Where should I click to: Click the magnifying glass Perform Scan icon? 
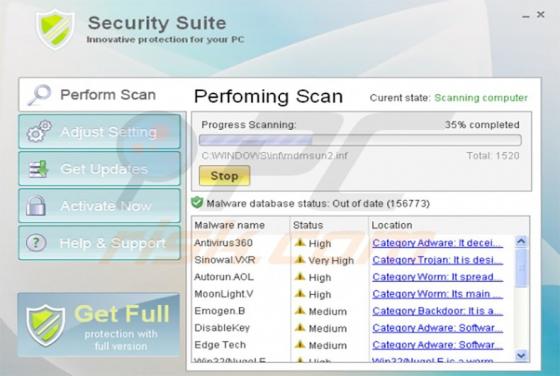pyautogui.click(x=39, y=95)
